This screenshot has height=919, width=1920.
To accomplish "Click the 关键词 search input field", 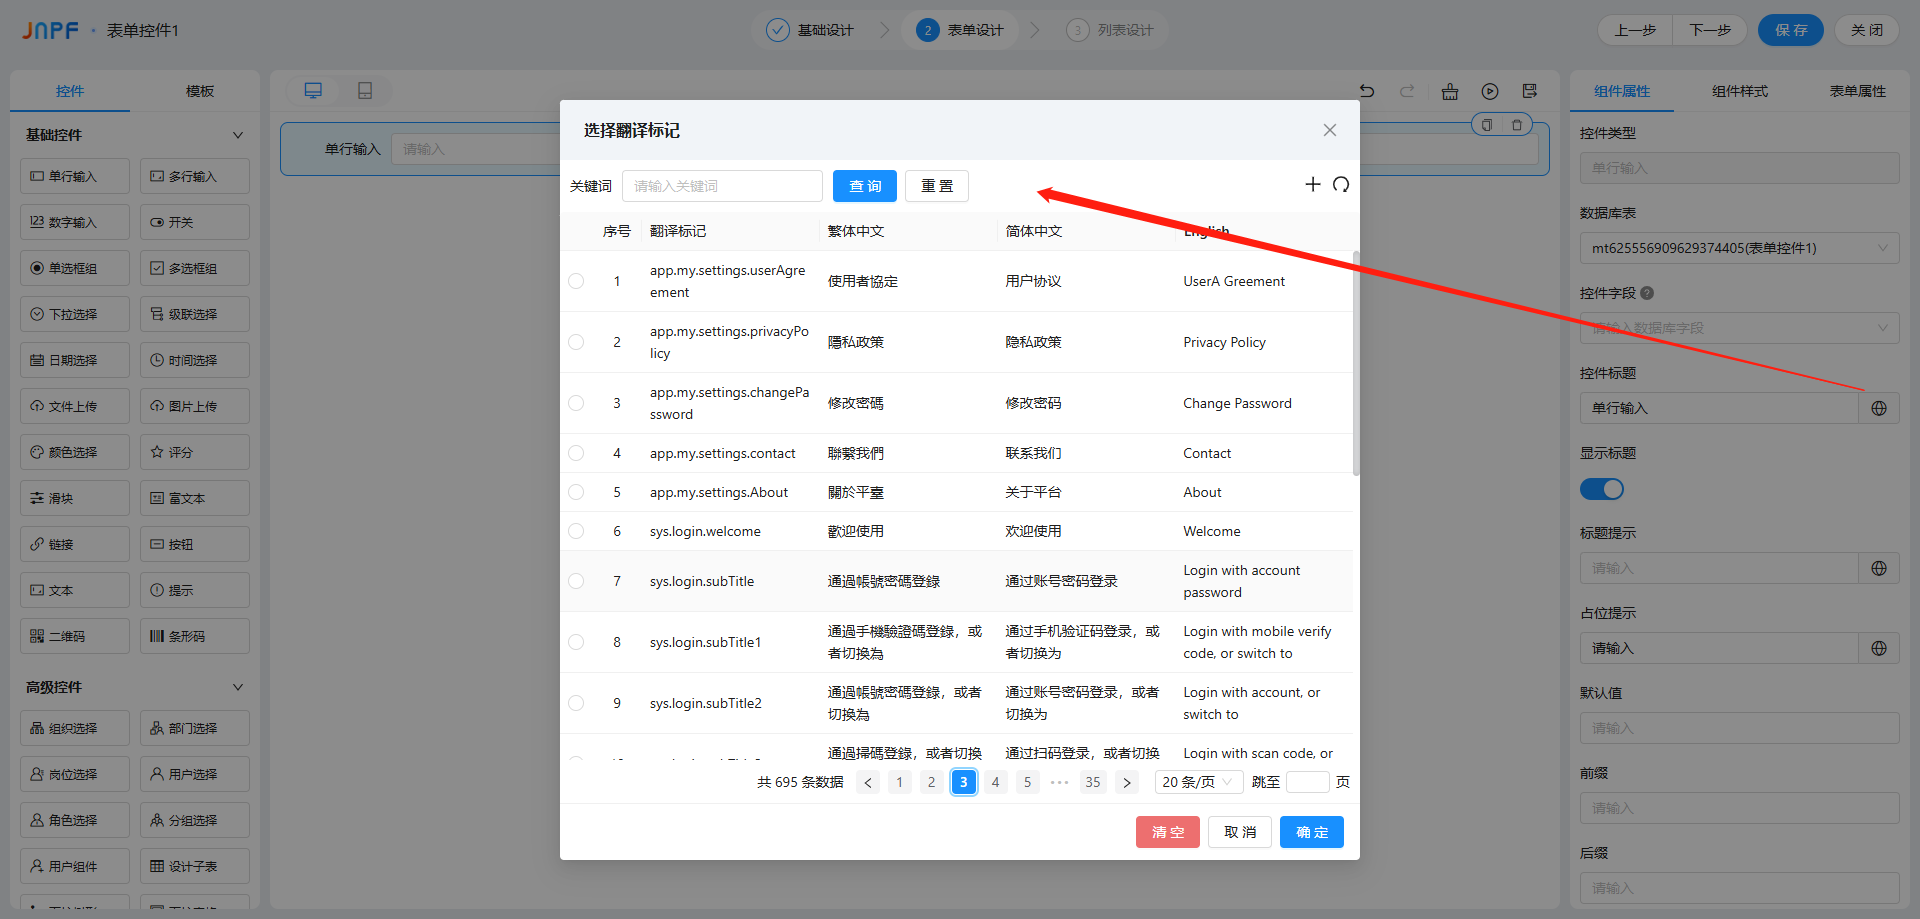I will click(722, 186).
